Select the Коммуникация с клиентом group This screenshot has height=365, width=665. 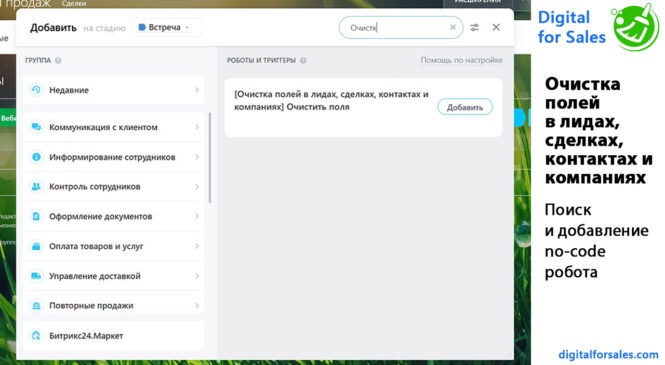(114, 127)
